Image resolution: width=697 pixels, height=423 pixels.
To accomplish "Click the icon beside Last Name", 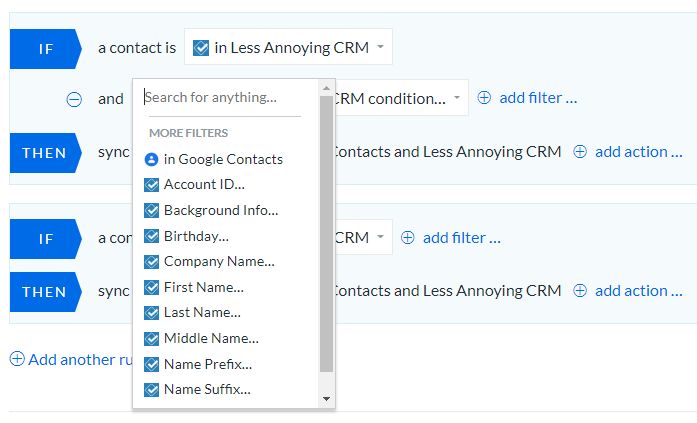I will (152, 313).
